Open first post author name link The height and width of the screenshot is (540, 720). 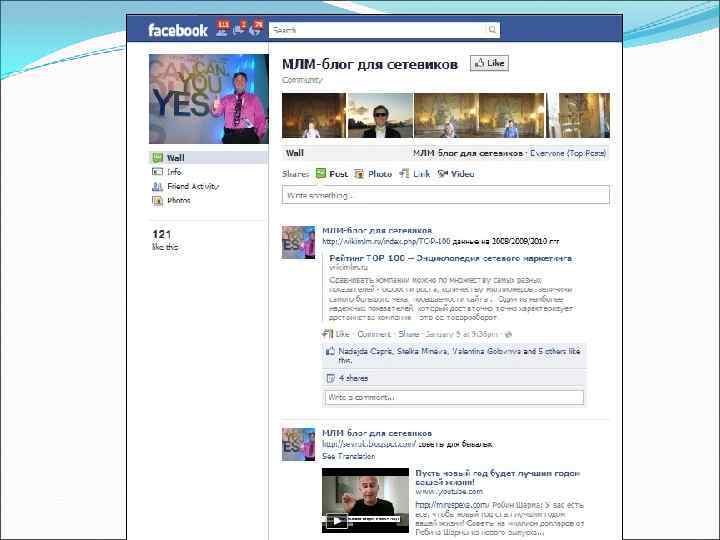pos(377,230)
